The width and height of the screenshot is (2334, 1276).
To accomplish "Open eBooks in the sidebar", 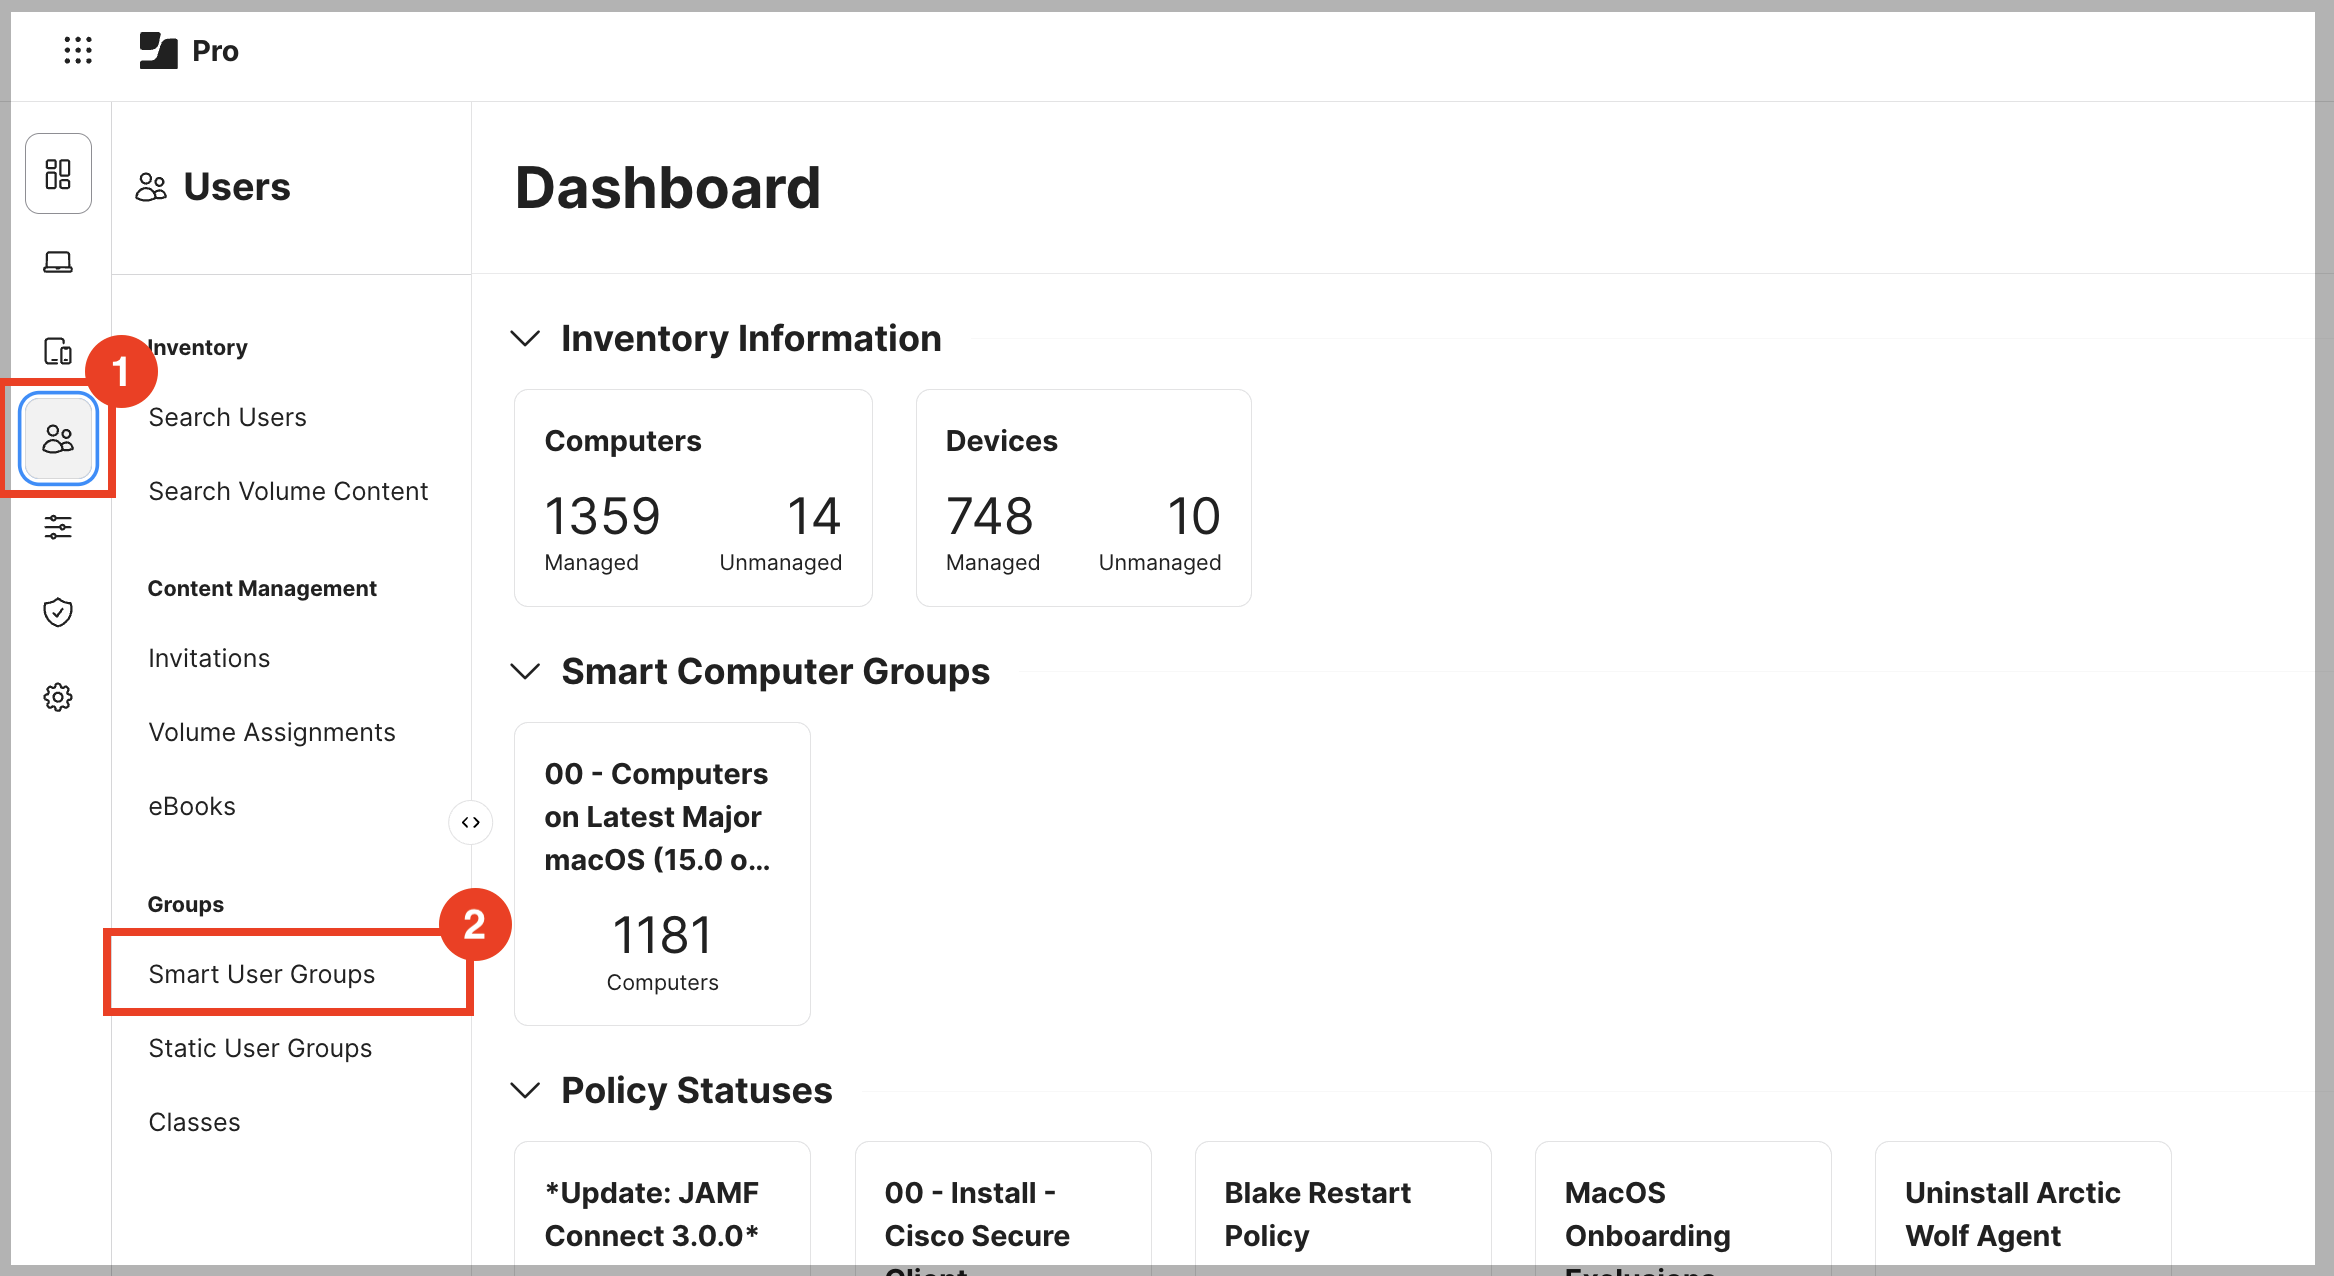I will click(192, 806).
